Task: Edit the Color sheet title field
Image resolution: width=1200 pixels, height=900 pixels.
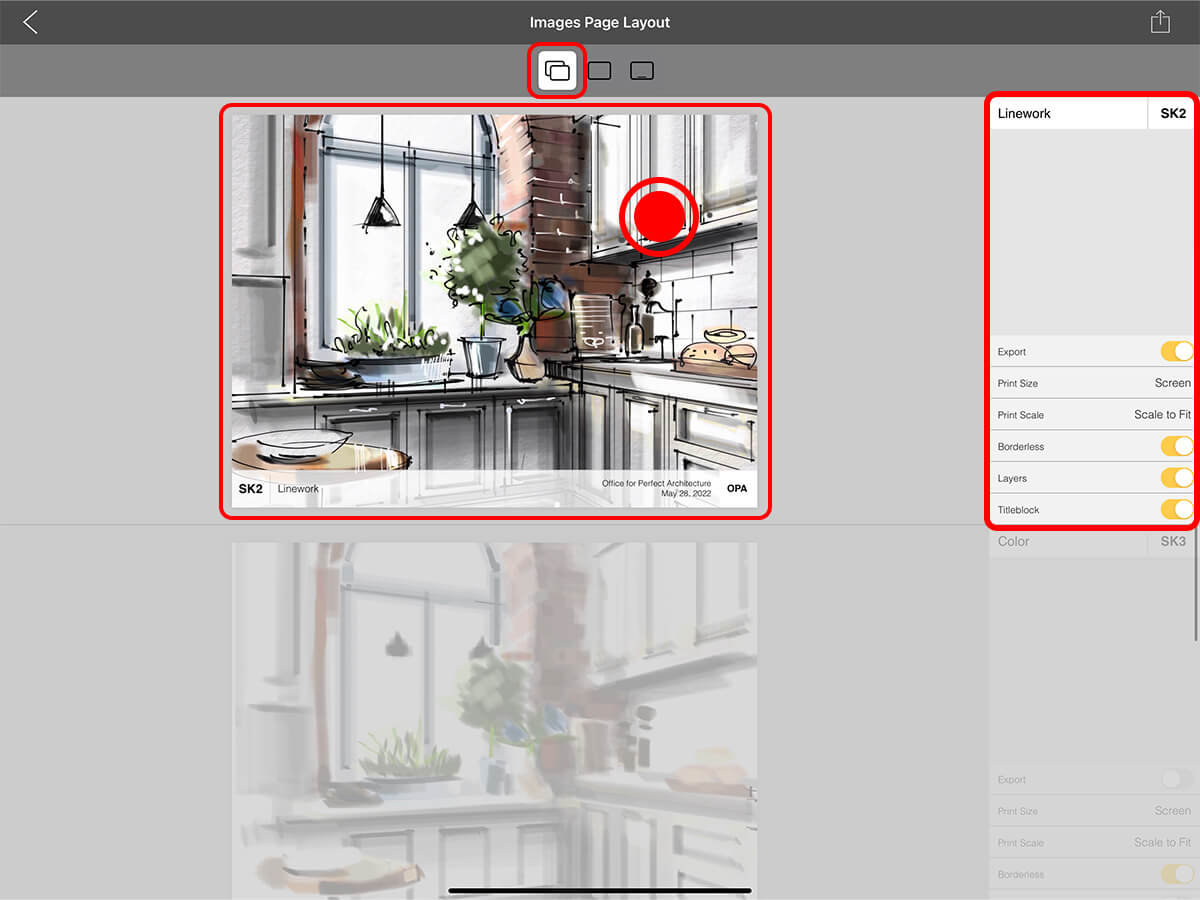Action: (x=1068, y=541)
